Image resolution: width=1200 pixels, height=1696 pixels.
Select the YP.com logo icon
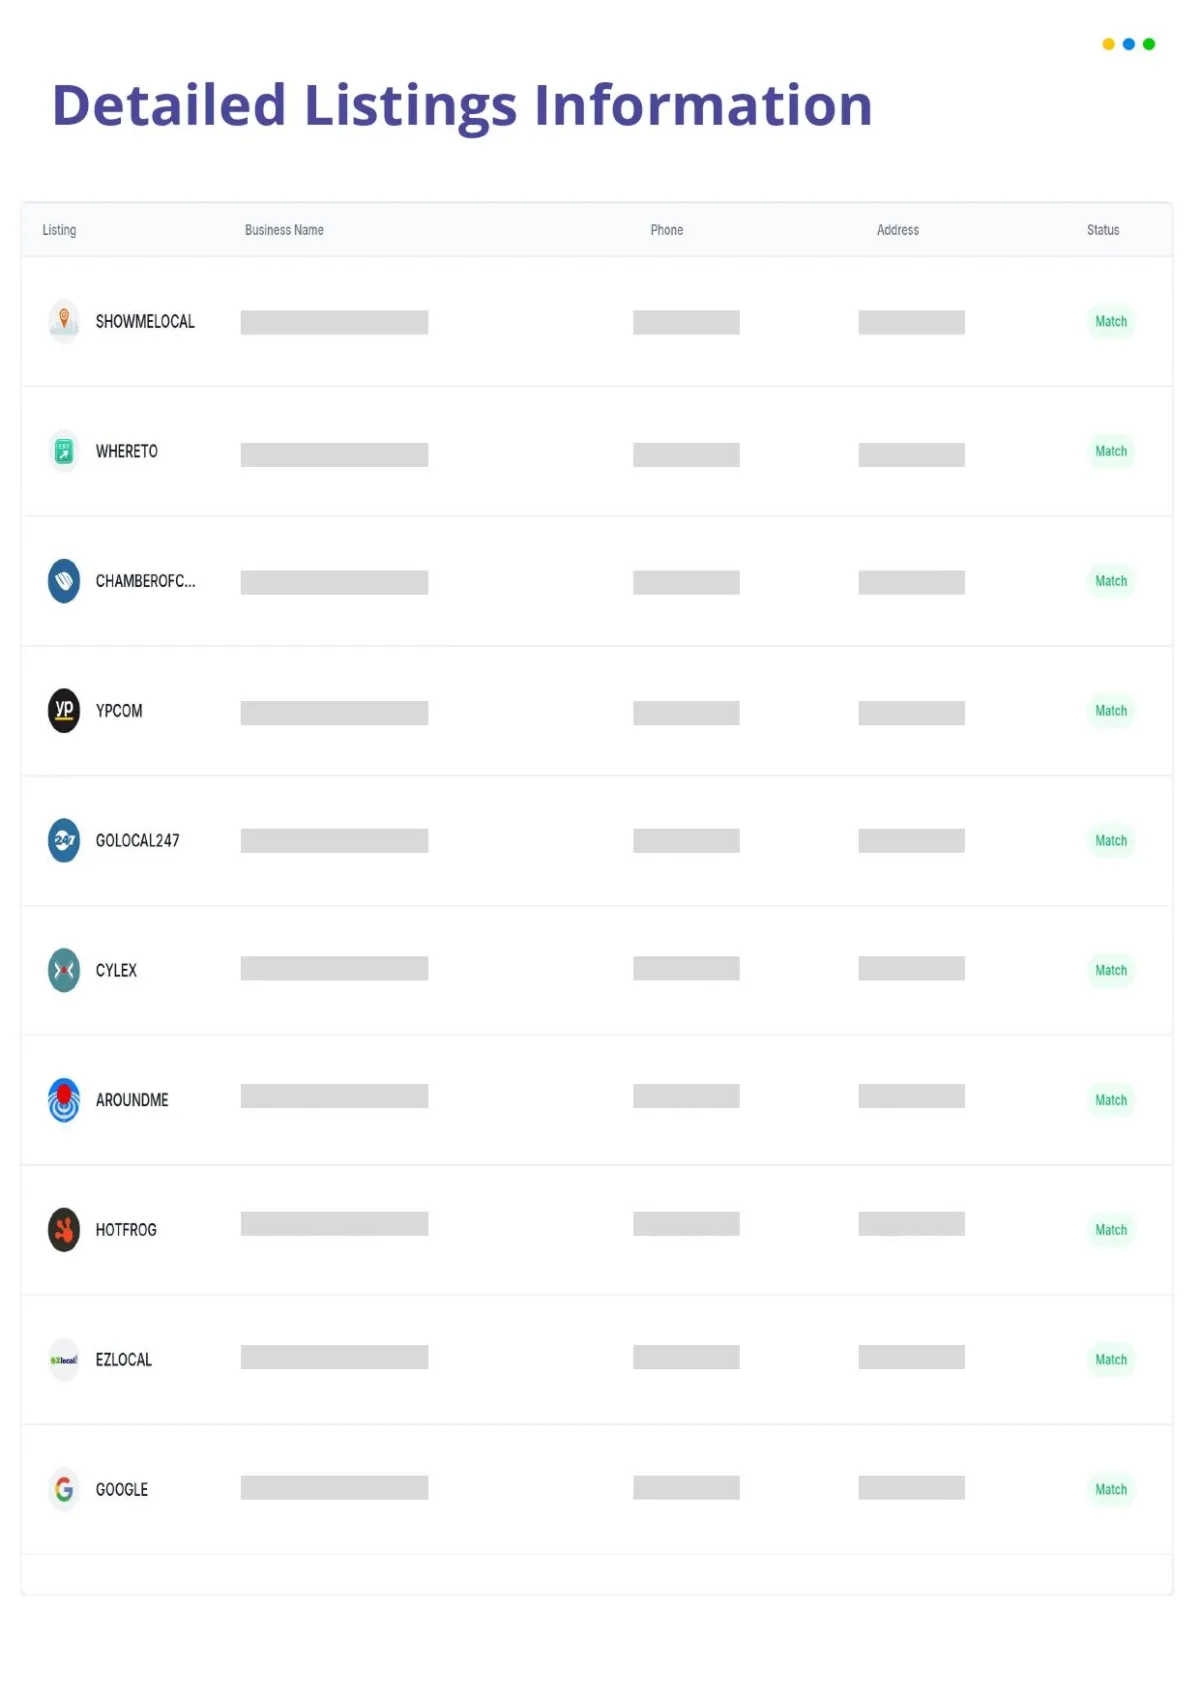tap(64, 711)
